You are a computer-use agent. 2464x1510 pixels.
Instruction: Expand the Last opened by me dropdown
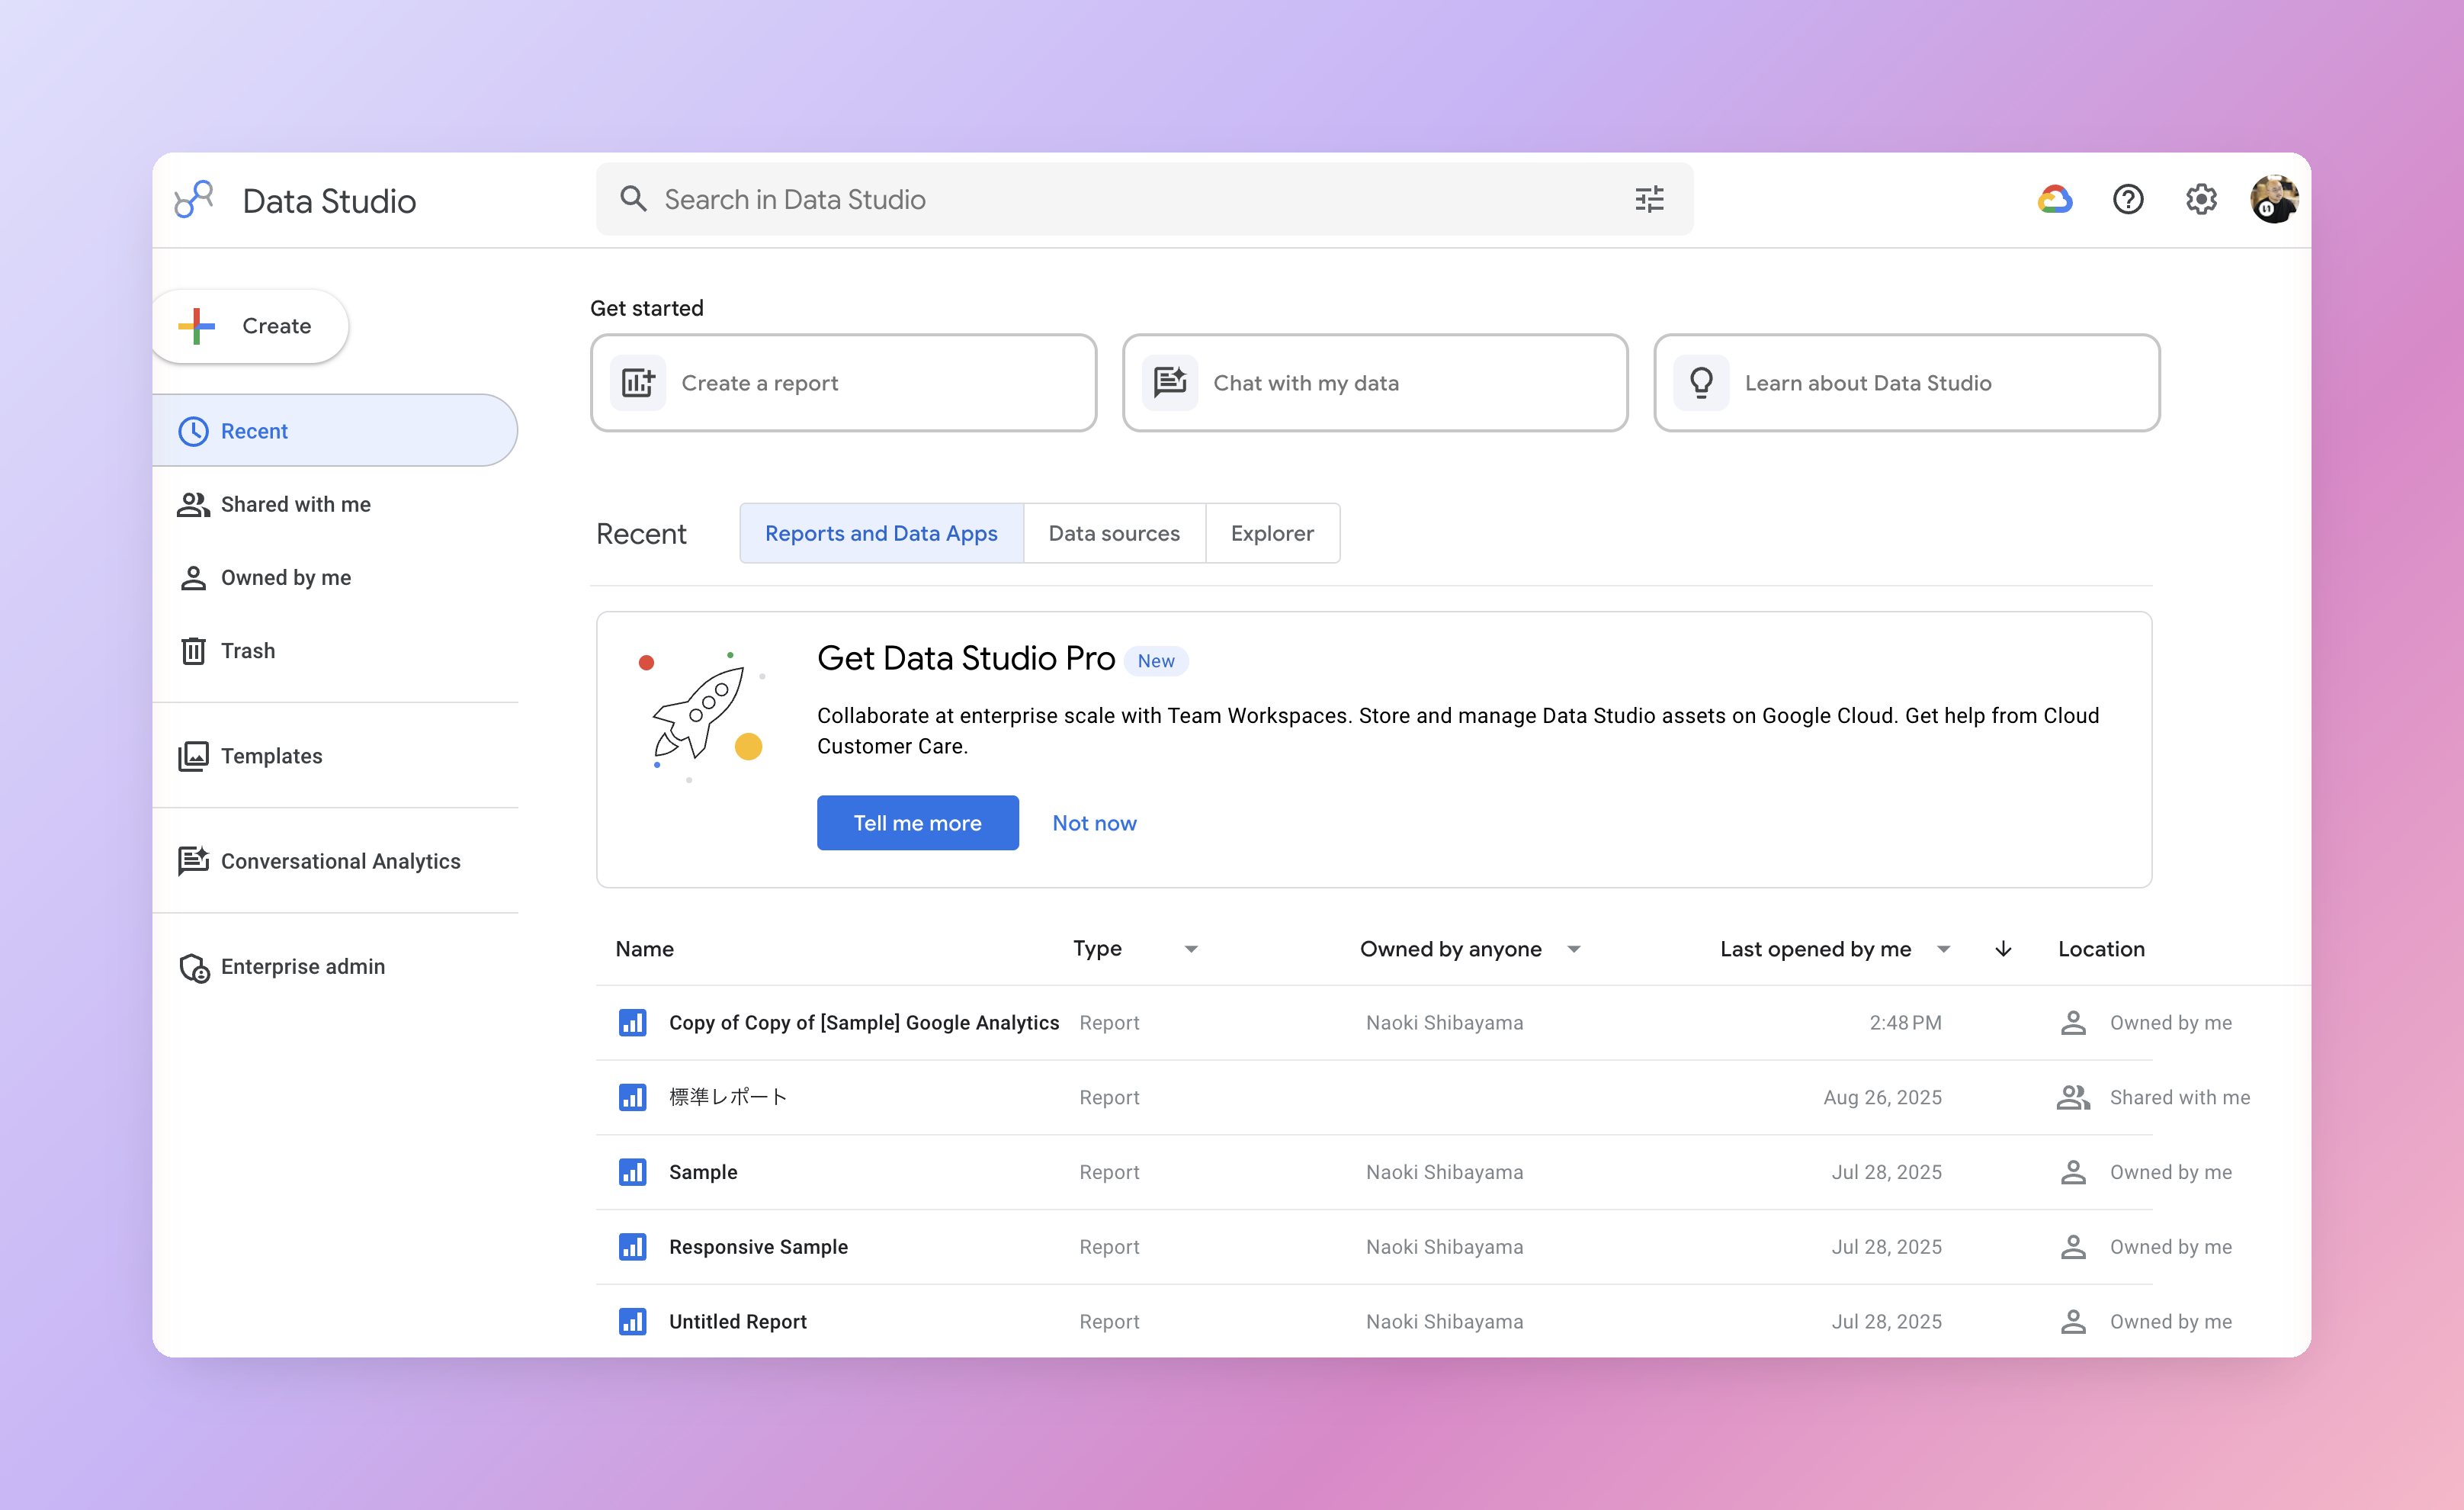(1944, 949)
